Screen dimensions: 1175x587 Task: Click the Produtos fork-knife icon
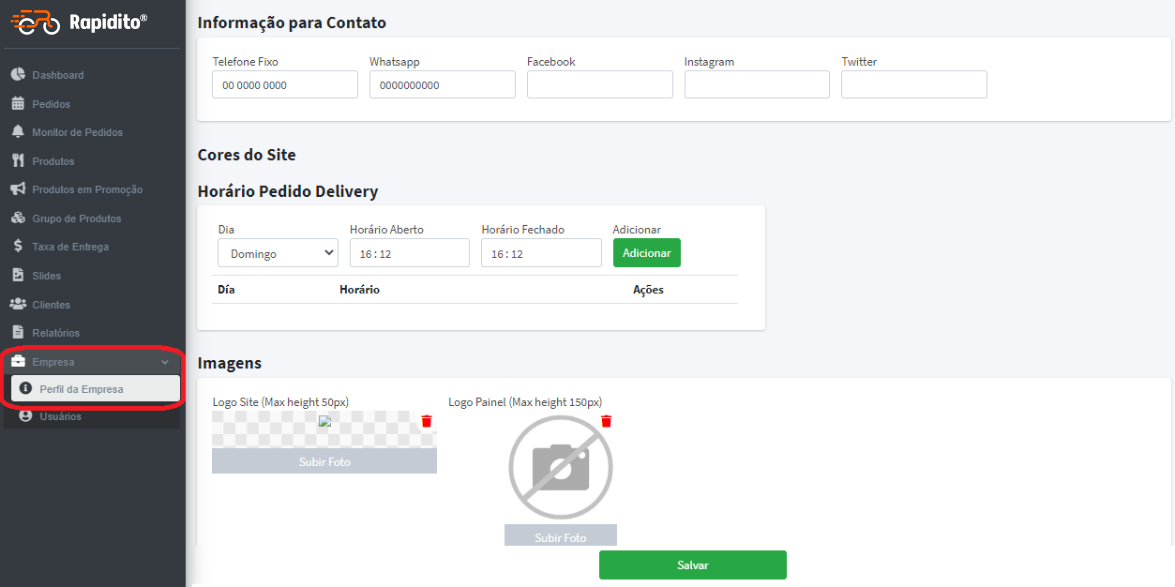[x=19, y=160]
